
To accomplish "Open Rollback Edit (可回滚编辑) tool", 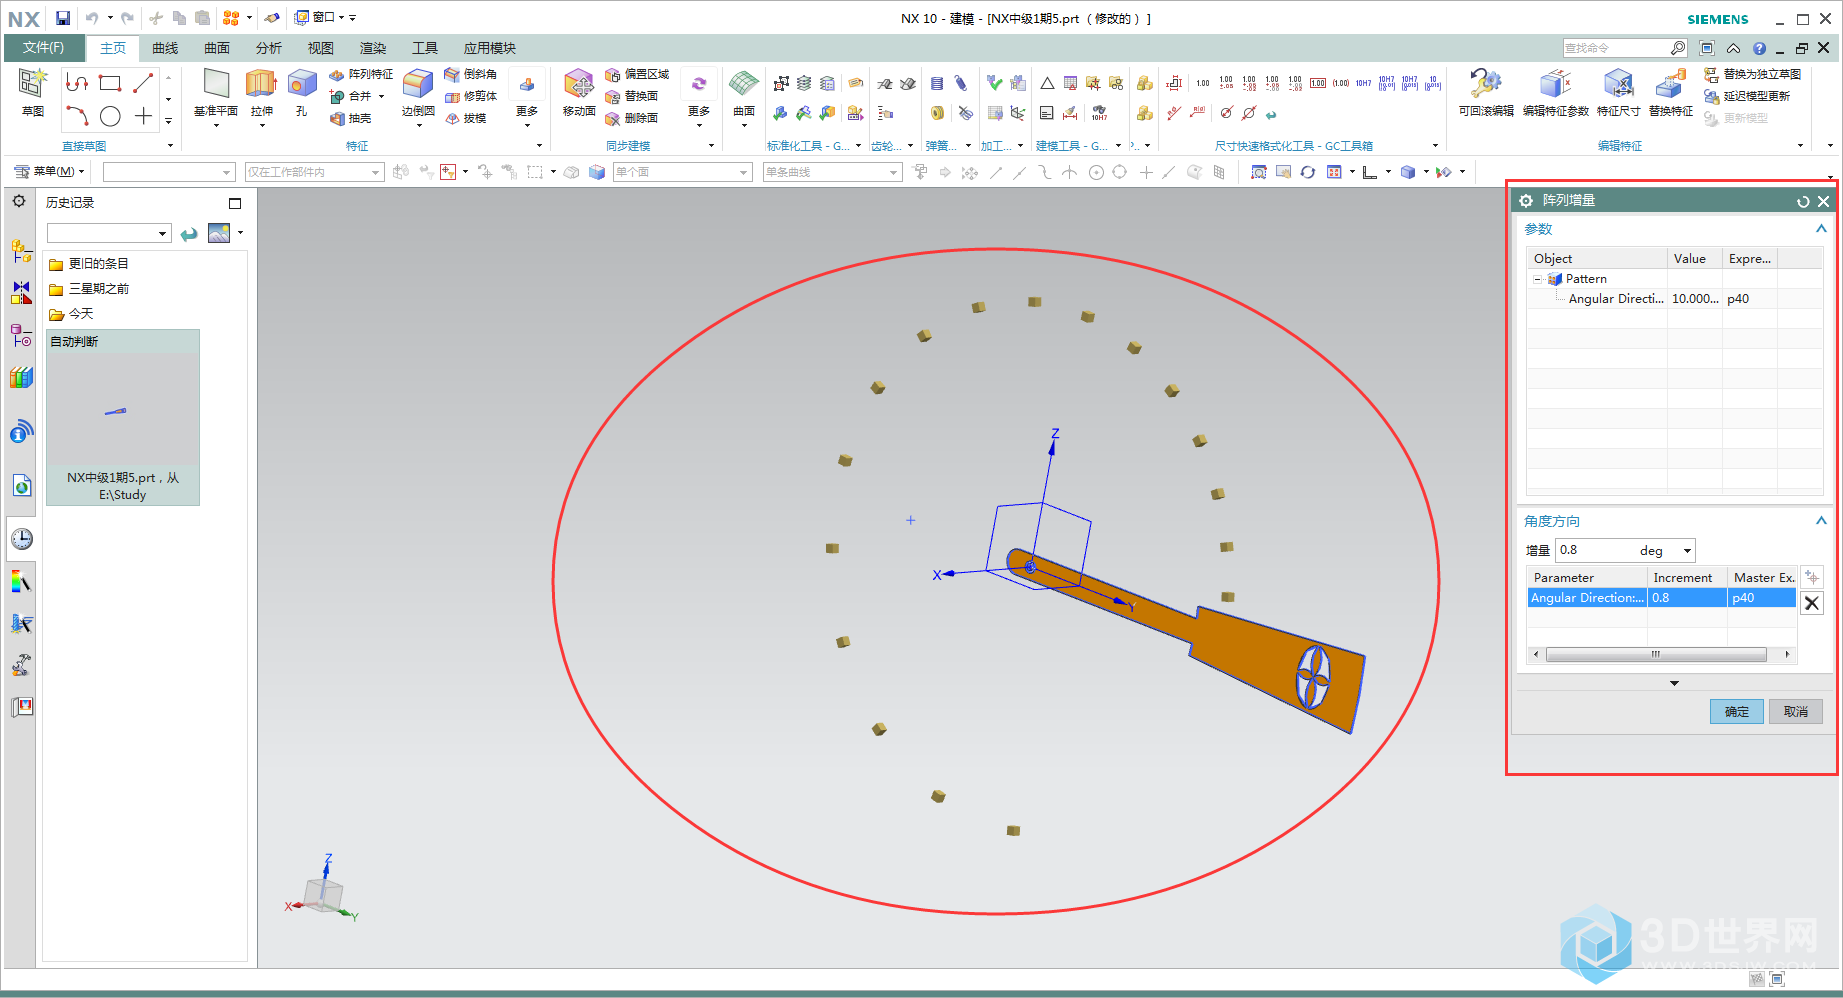I will 1486,93.
